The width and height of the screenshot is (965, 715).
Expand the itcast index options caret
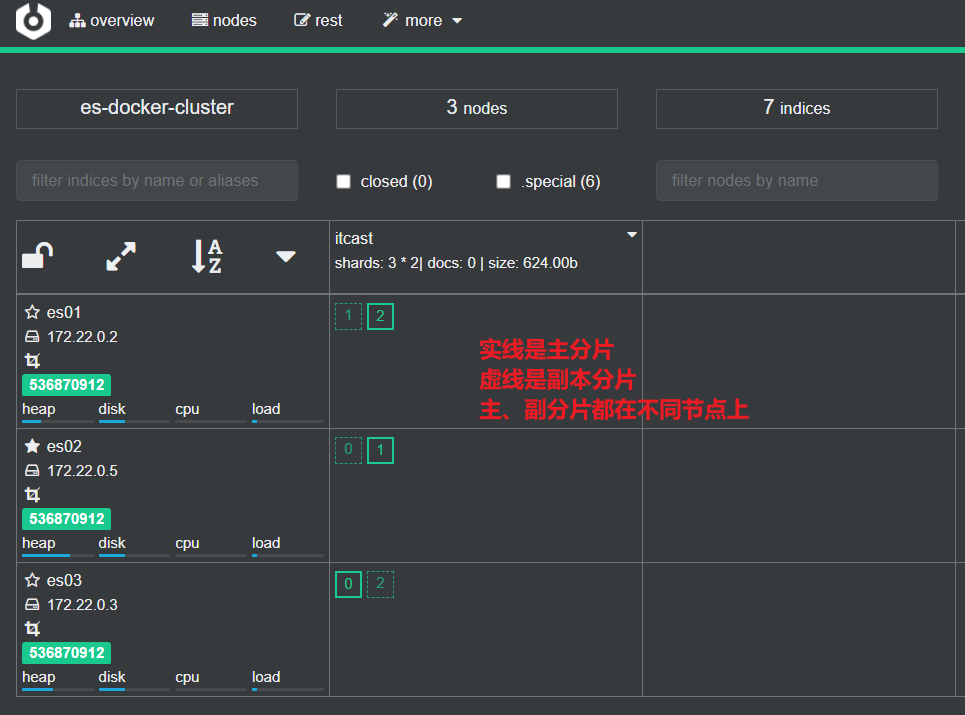tap(631, 233)
